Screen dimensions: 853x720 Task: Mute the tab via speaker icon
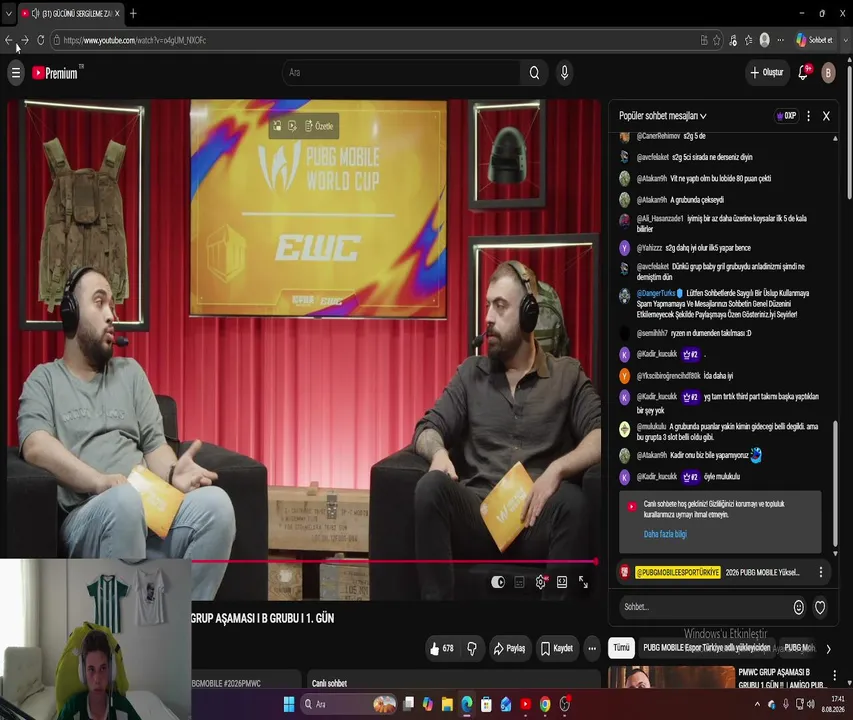point(35,14)
